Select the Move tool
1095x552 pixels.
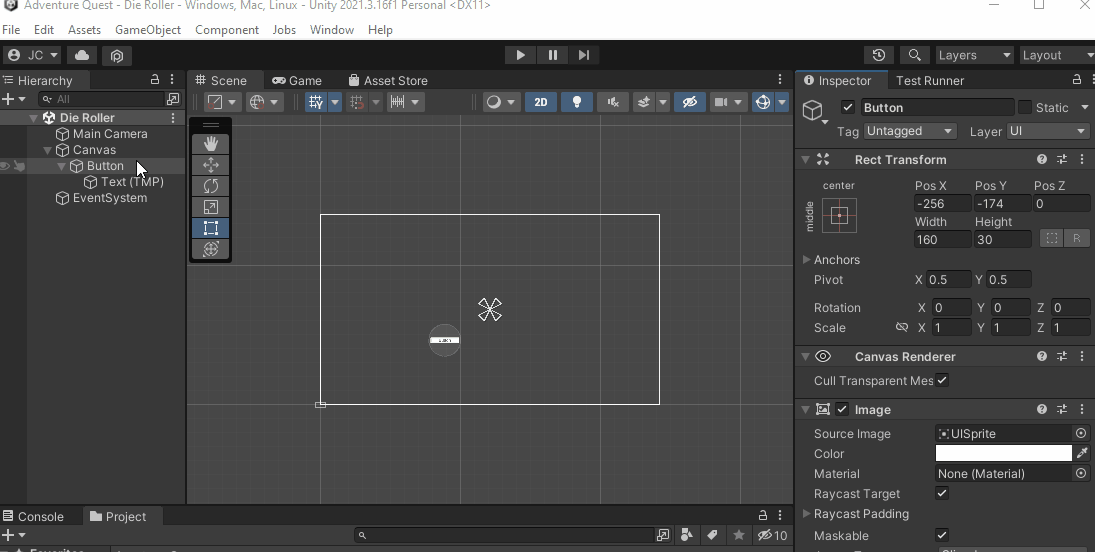click(210, 165)
